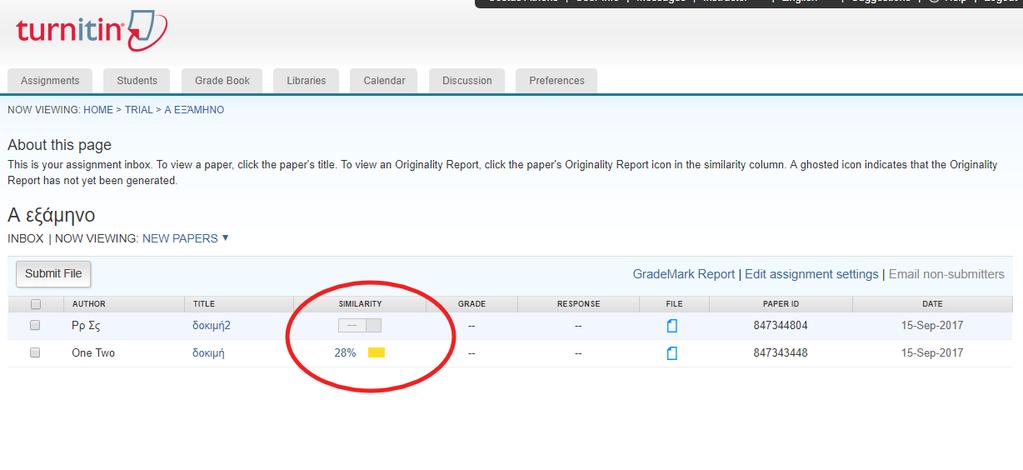The image size is (1023, 470).
Task: Click the response dashes for δοκιμή
Action: coord(578,353)
